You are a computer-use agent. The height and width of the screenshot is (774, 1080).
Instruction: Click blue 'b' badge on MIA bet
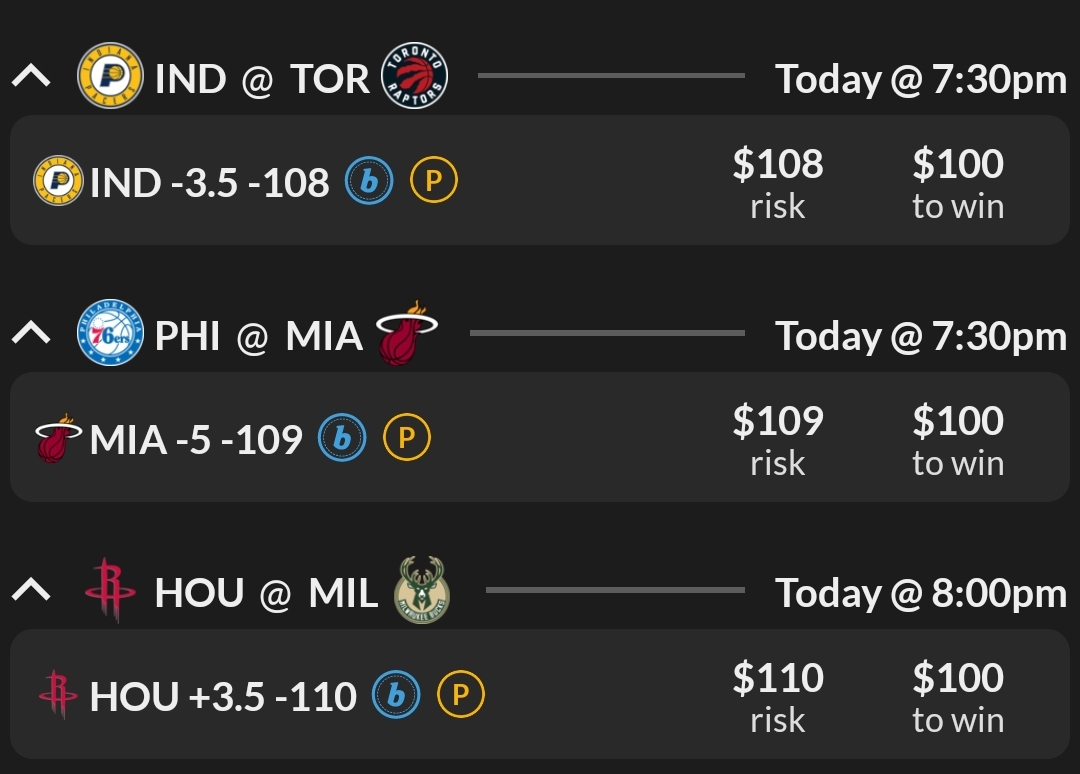click(342, 440)
